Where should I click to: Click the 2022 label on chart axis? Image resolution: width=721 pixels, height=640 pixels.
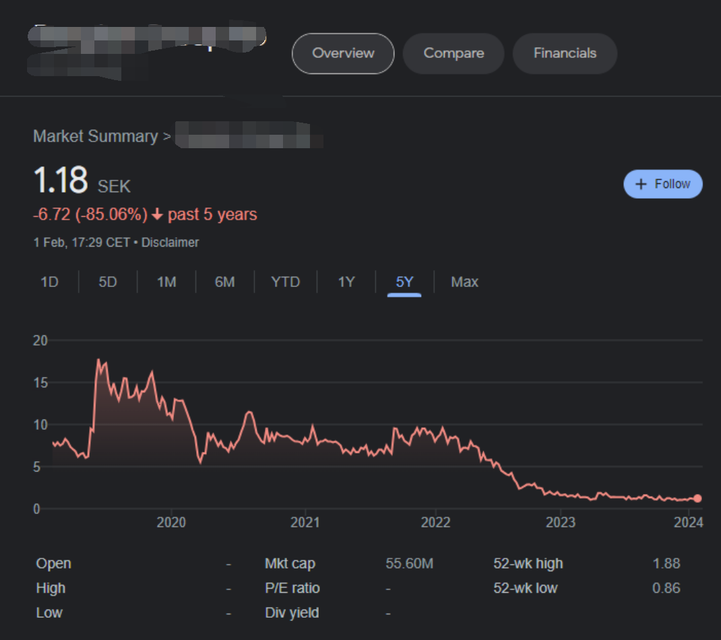click(435, 522)
